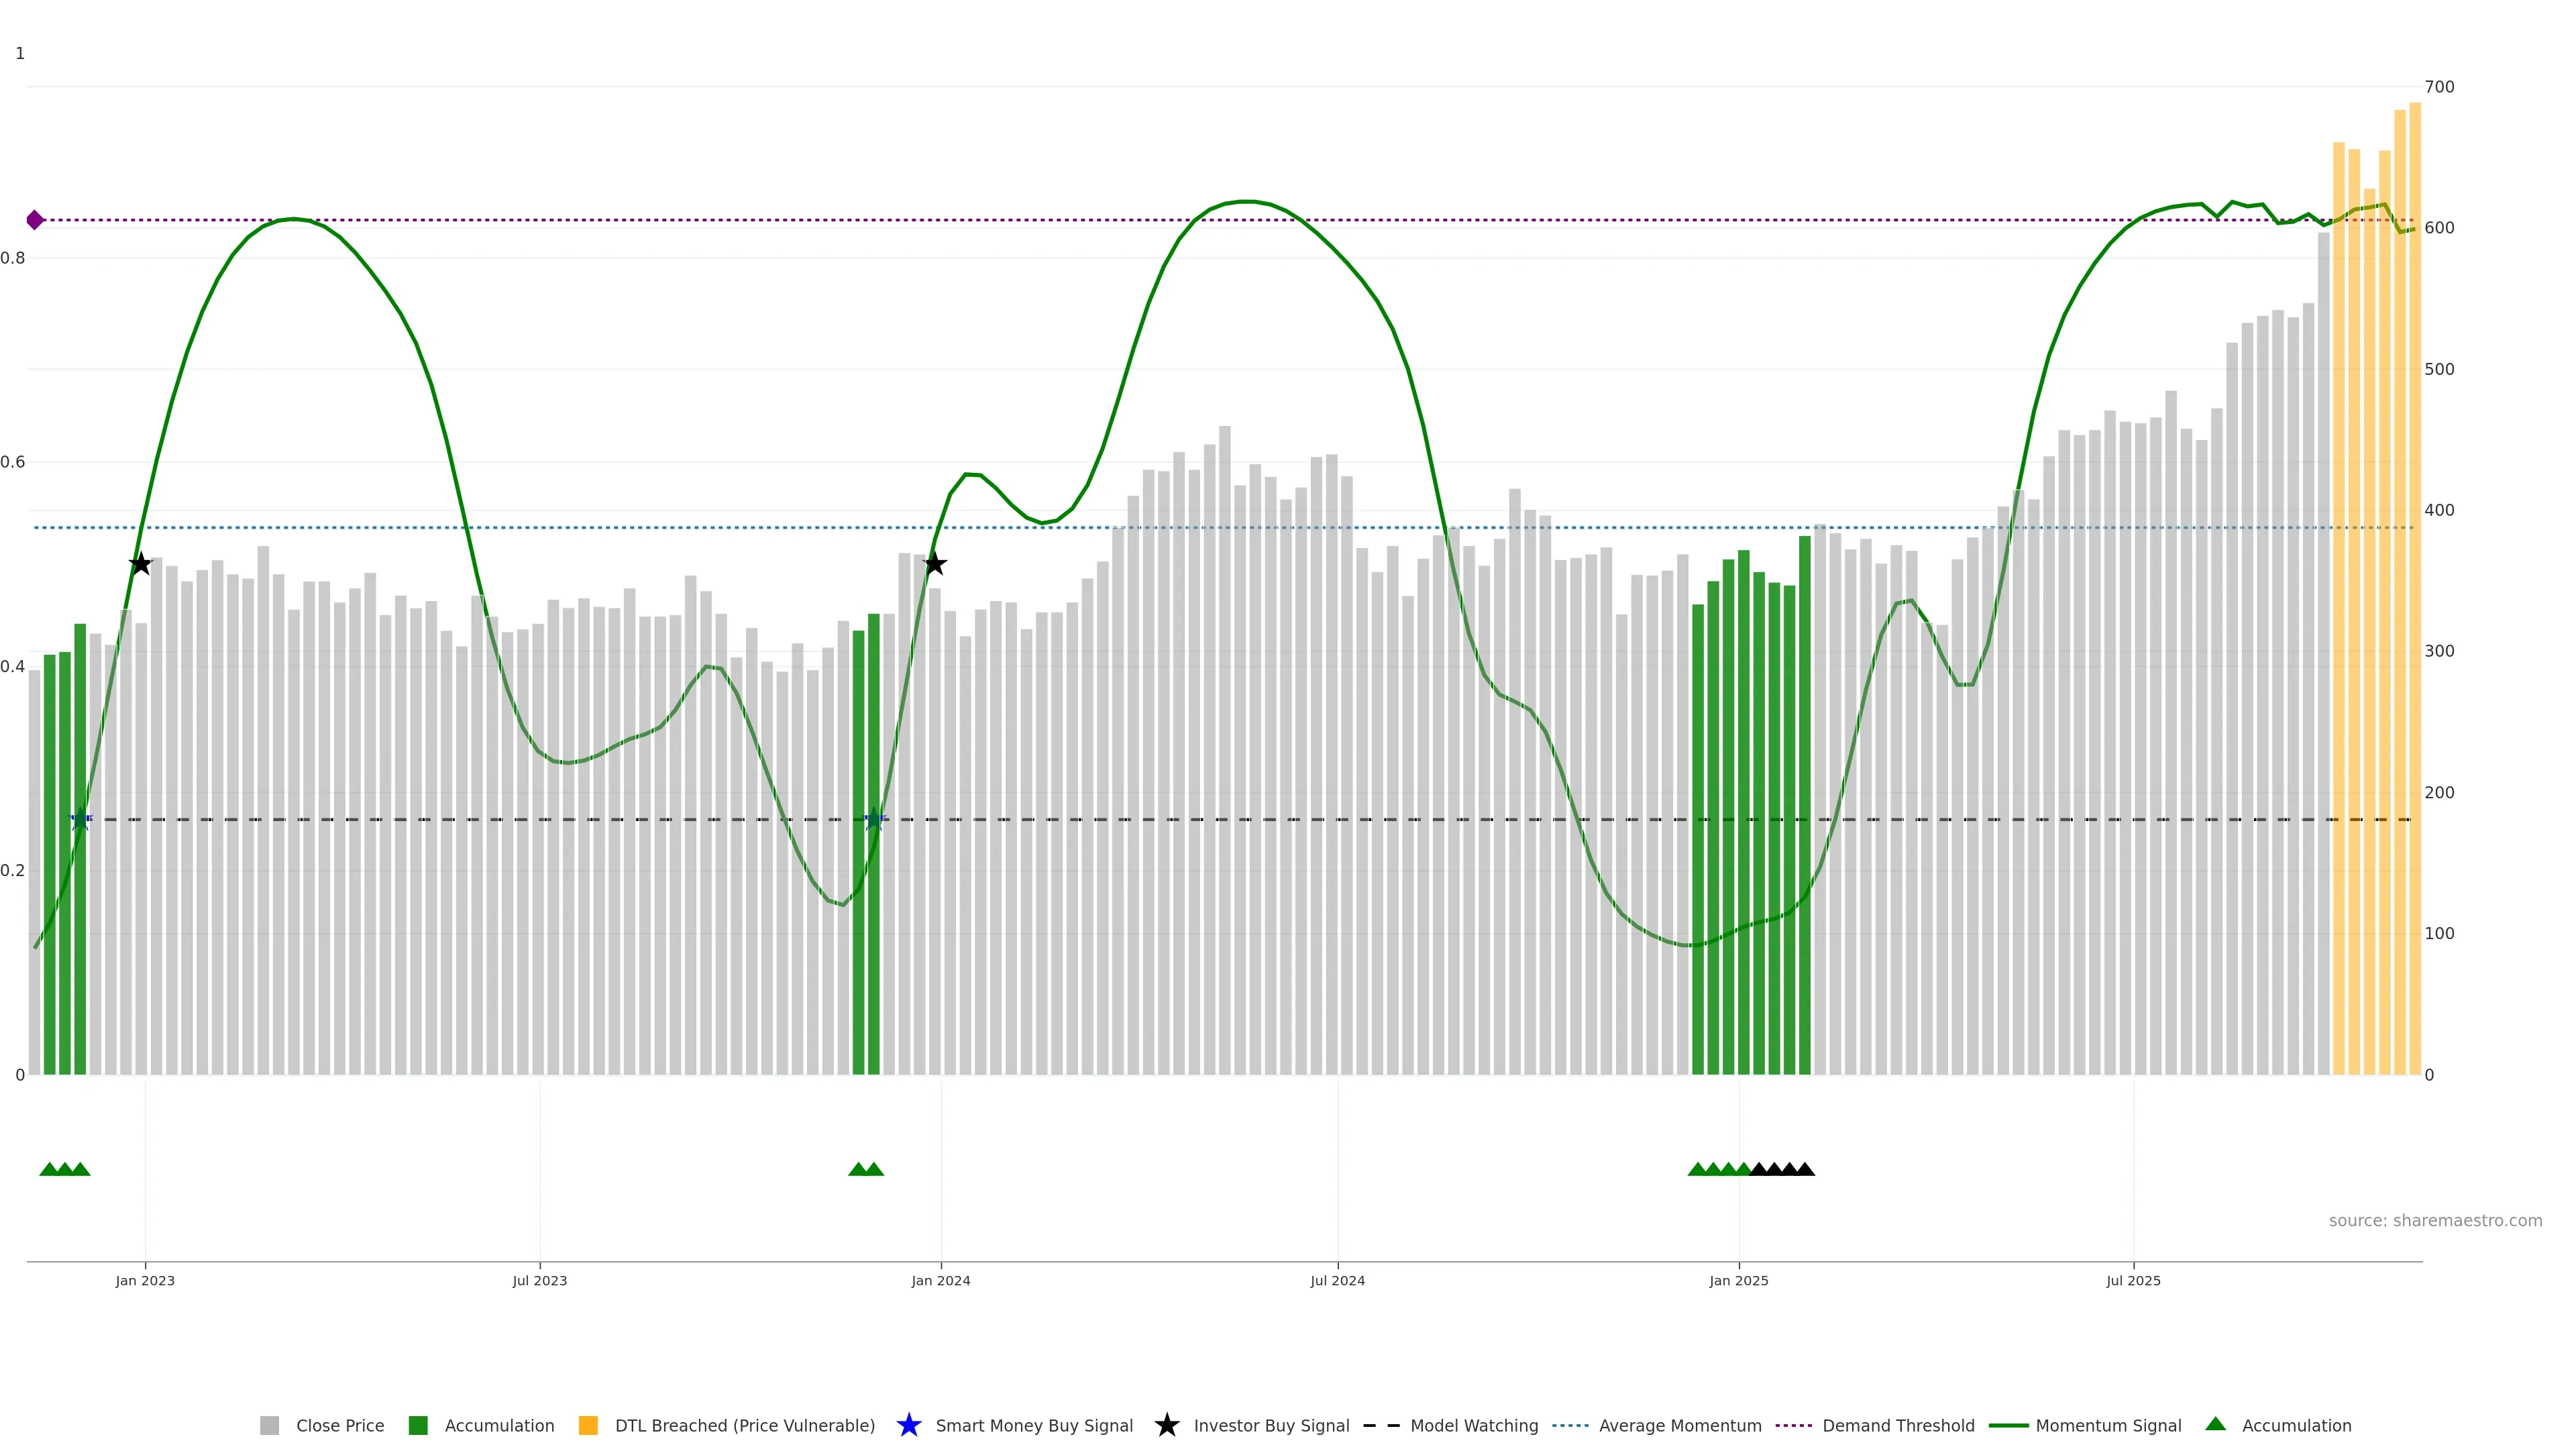Image resolution: width=2576 pixels, height=1449 pixels.
Task: Click the Jan 2025 axis label
Action: click(x=1738, y=1280)
